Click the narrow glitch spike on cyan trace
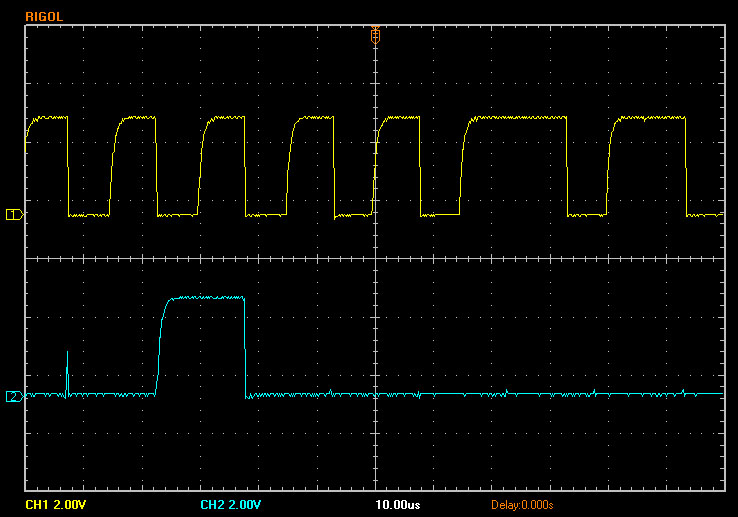 pos(67,372)
